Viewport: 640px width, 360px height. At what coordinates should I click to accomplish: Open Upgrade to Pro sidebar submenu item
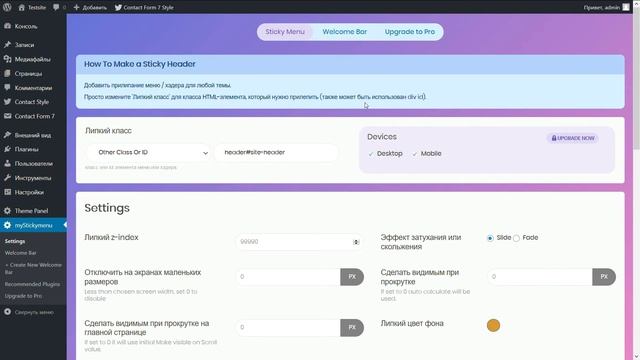coord(23,296)
